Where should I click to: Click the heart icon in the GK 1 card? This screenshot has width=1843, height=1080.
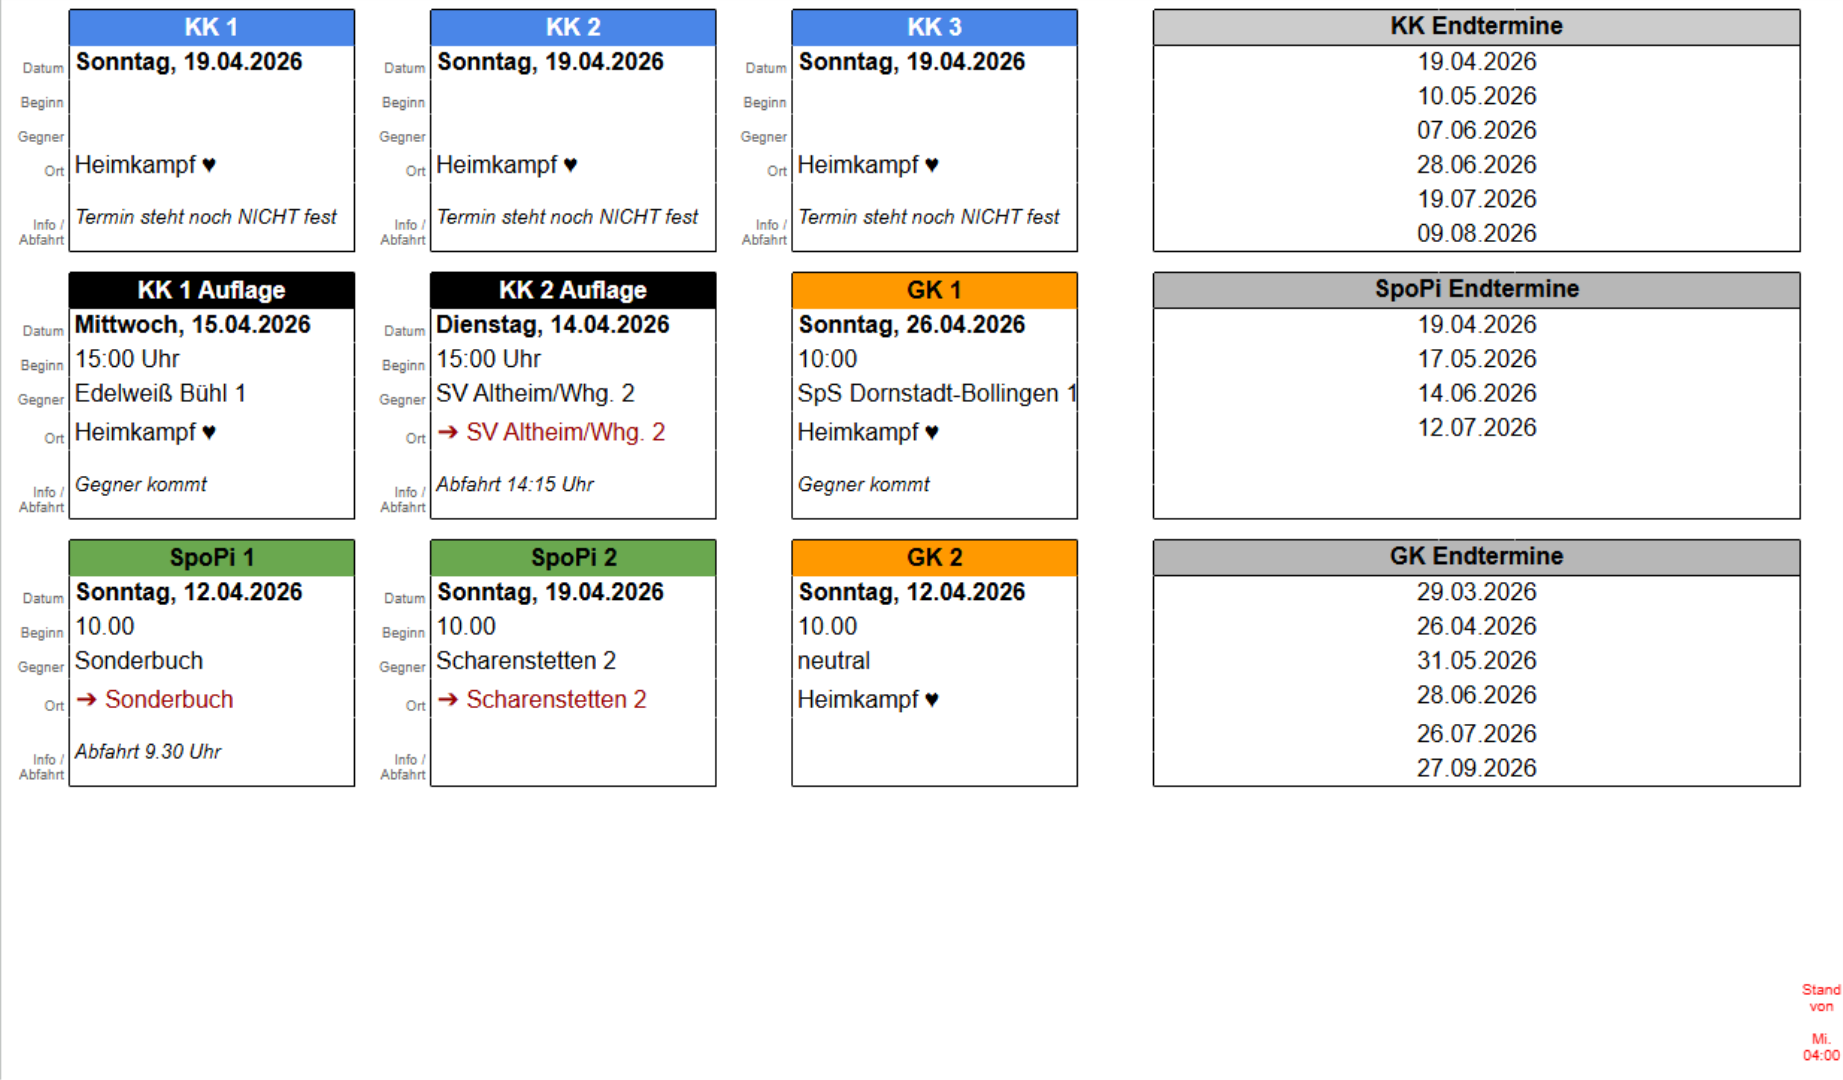(x=932, y=432)
